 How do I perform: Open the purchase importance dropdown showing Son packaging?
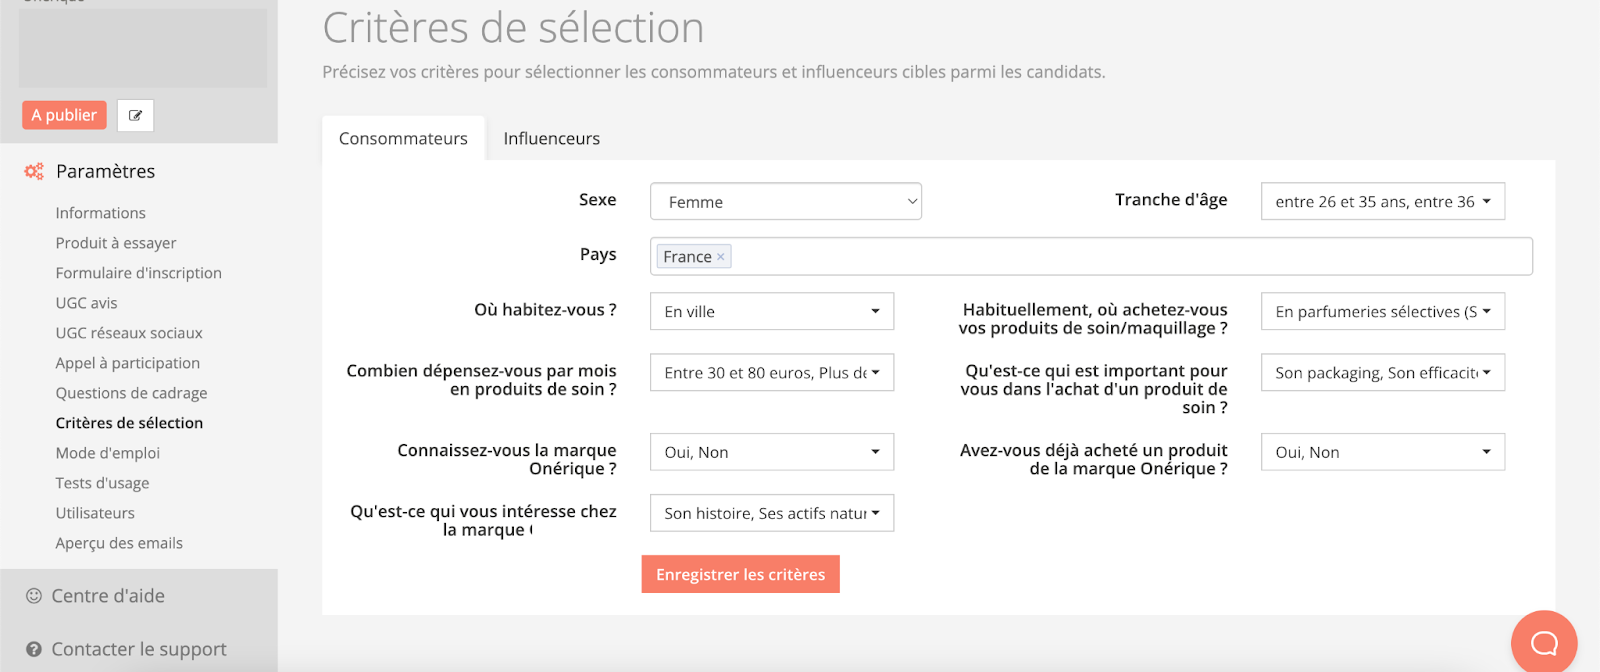[x=1382, y=373]
